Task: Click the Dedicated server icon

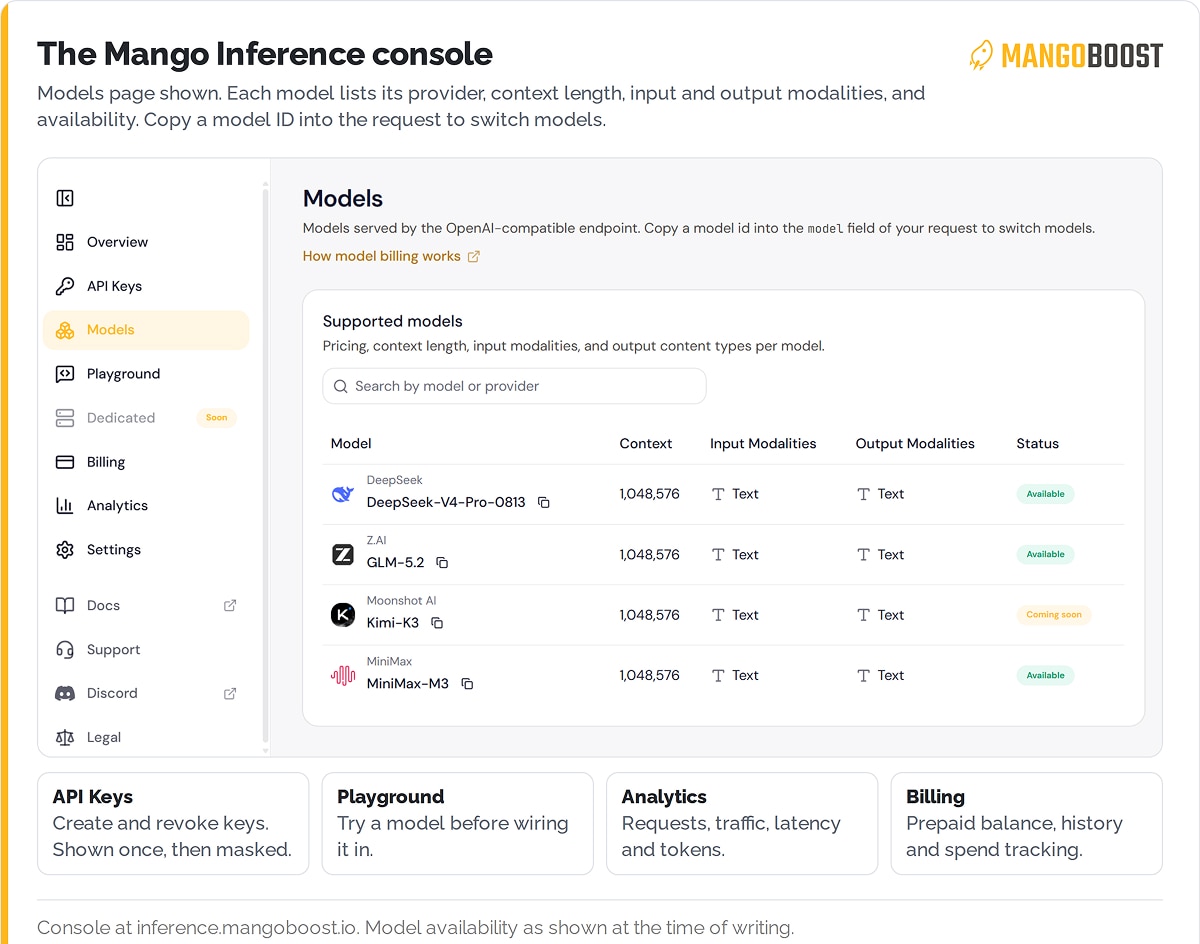Action: [x=65, y=418]
